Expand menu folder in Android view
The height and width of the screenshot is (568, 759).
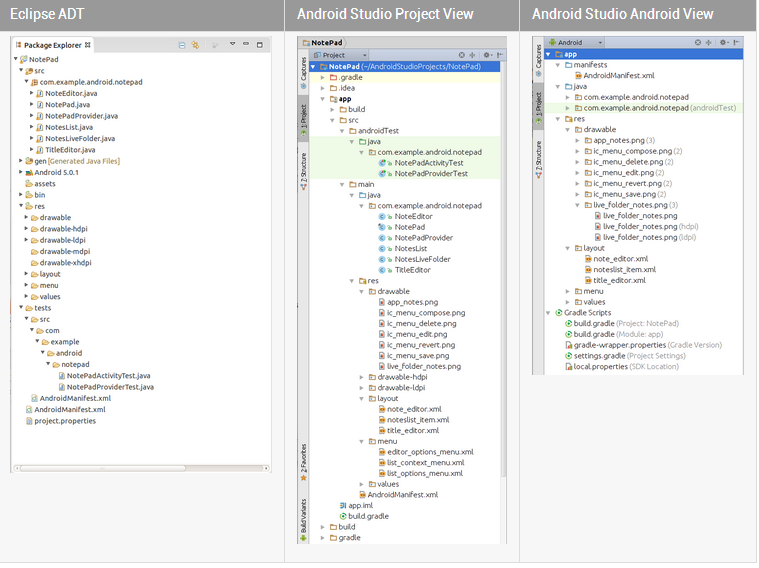coord(568,292)
